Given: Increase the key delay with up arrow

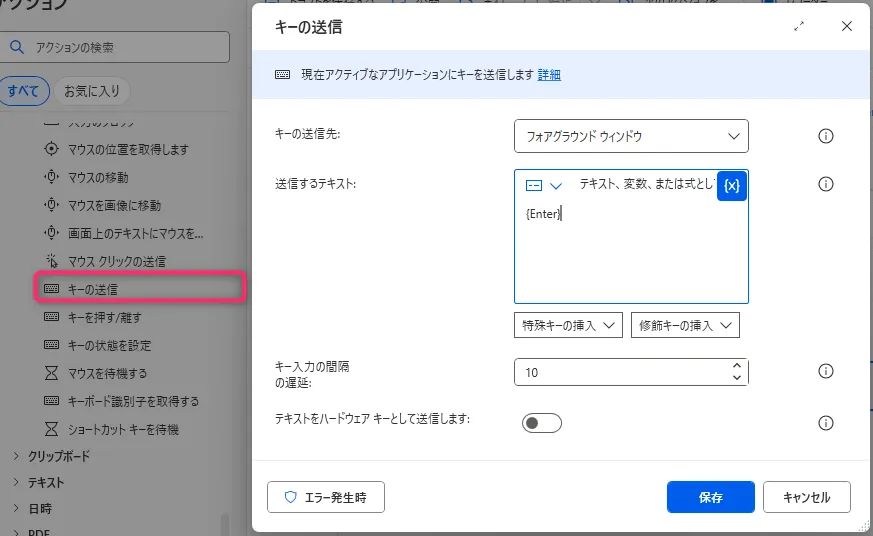Looking at the screenshot, I should (737, 365).
